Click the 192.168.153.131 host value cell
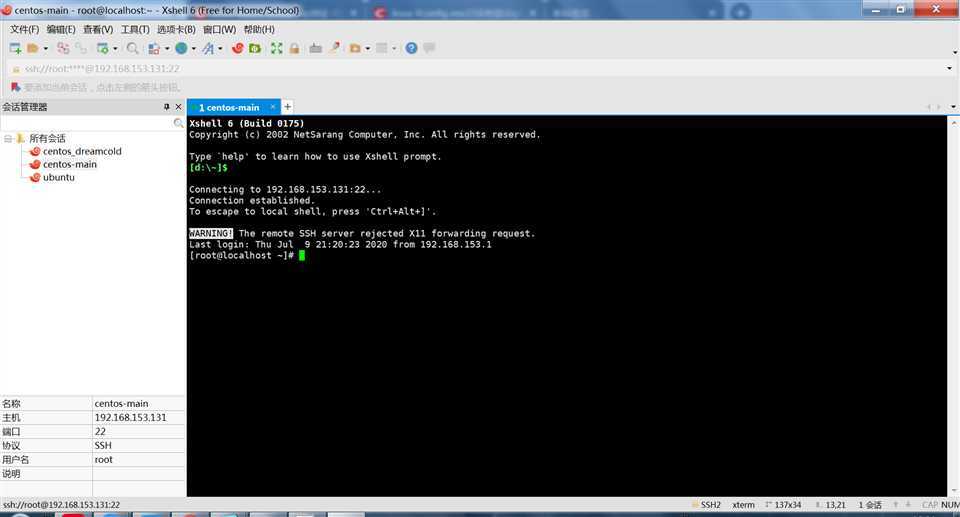Screen dimensions: 960x517 138,417
